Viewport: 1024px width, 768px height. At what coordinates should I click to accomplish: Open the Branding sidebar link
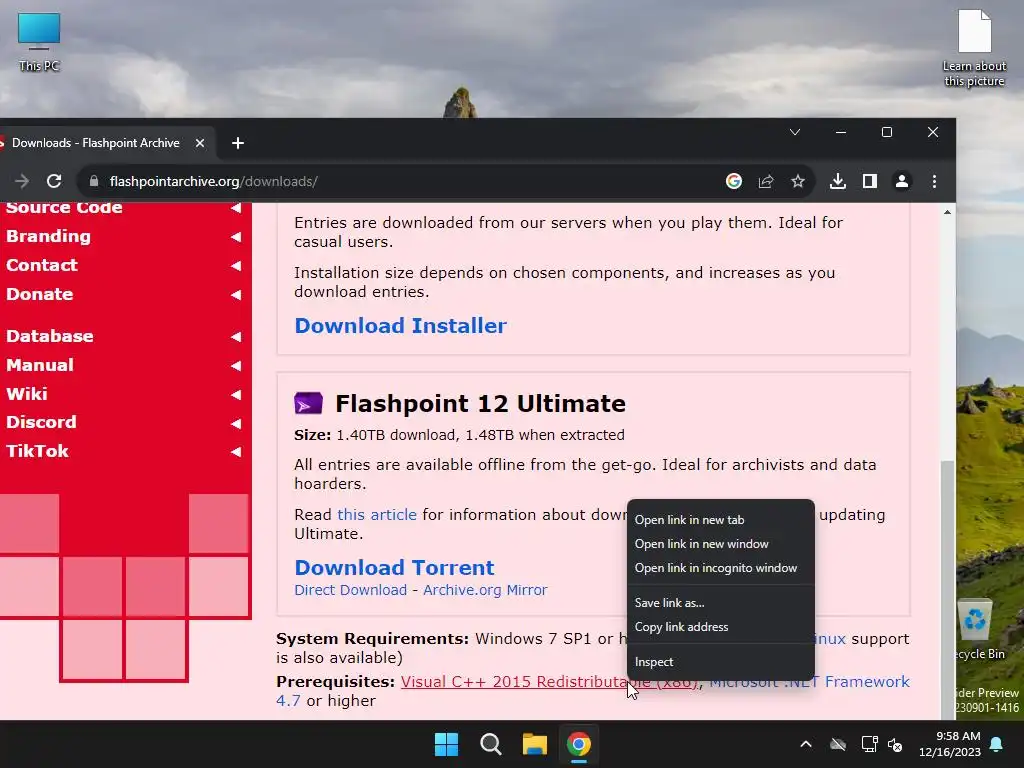(x=48, y=236)
